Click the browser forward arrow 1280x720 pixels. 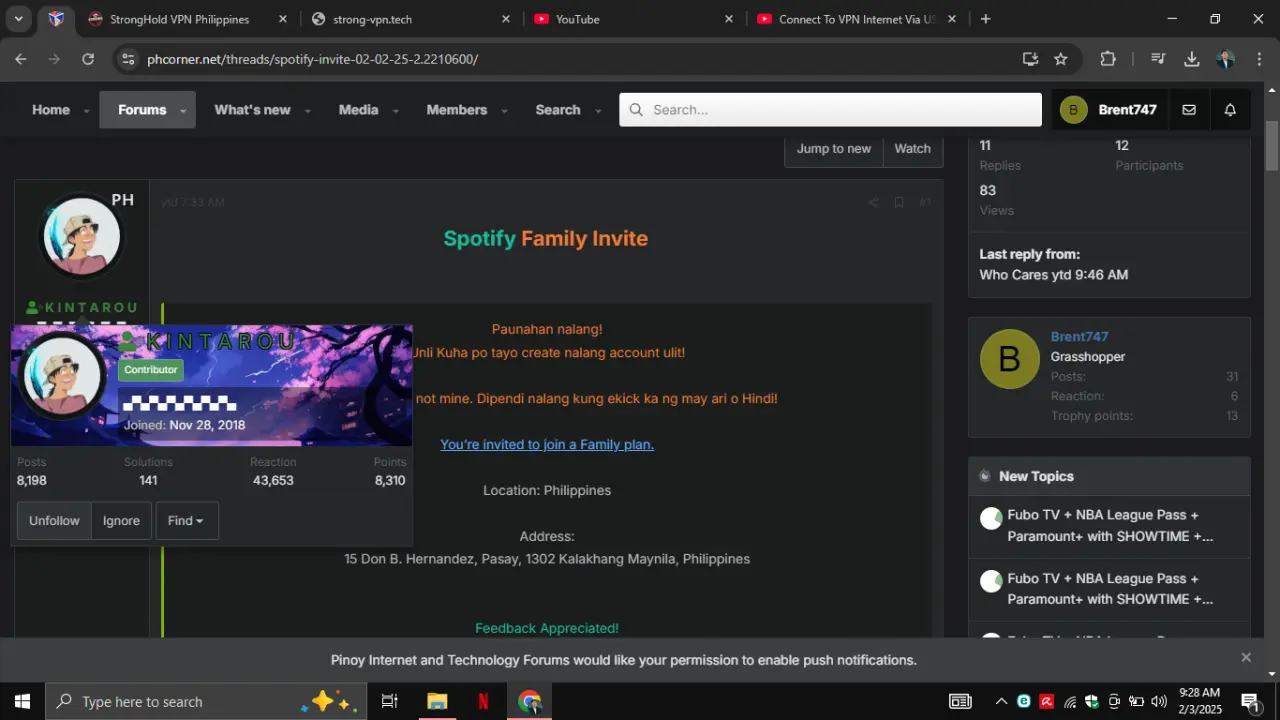click(54, 59)
